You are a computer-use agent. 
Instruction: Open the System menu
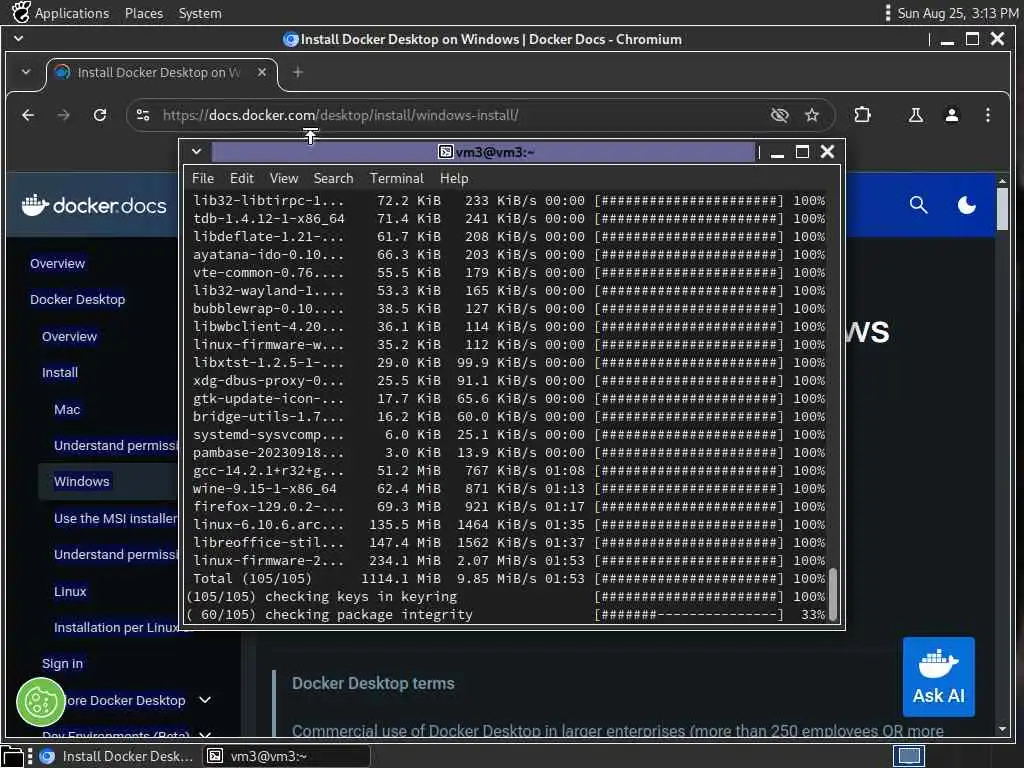click(x=200, y=13)
